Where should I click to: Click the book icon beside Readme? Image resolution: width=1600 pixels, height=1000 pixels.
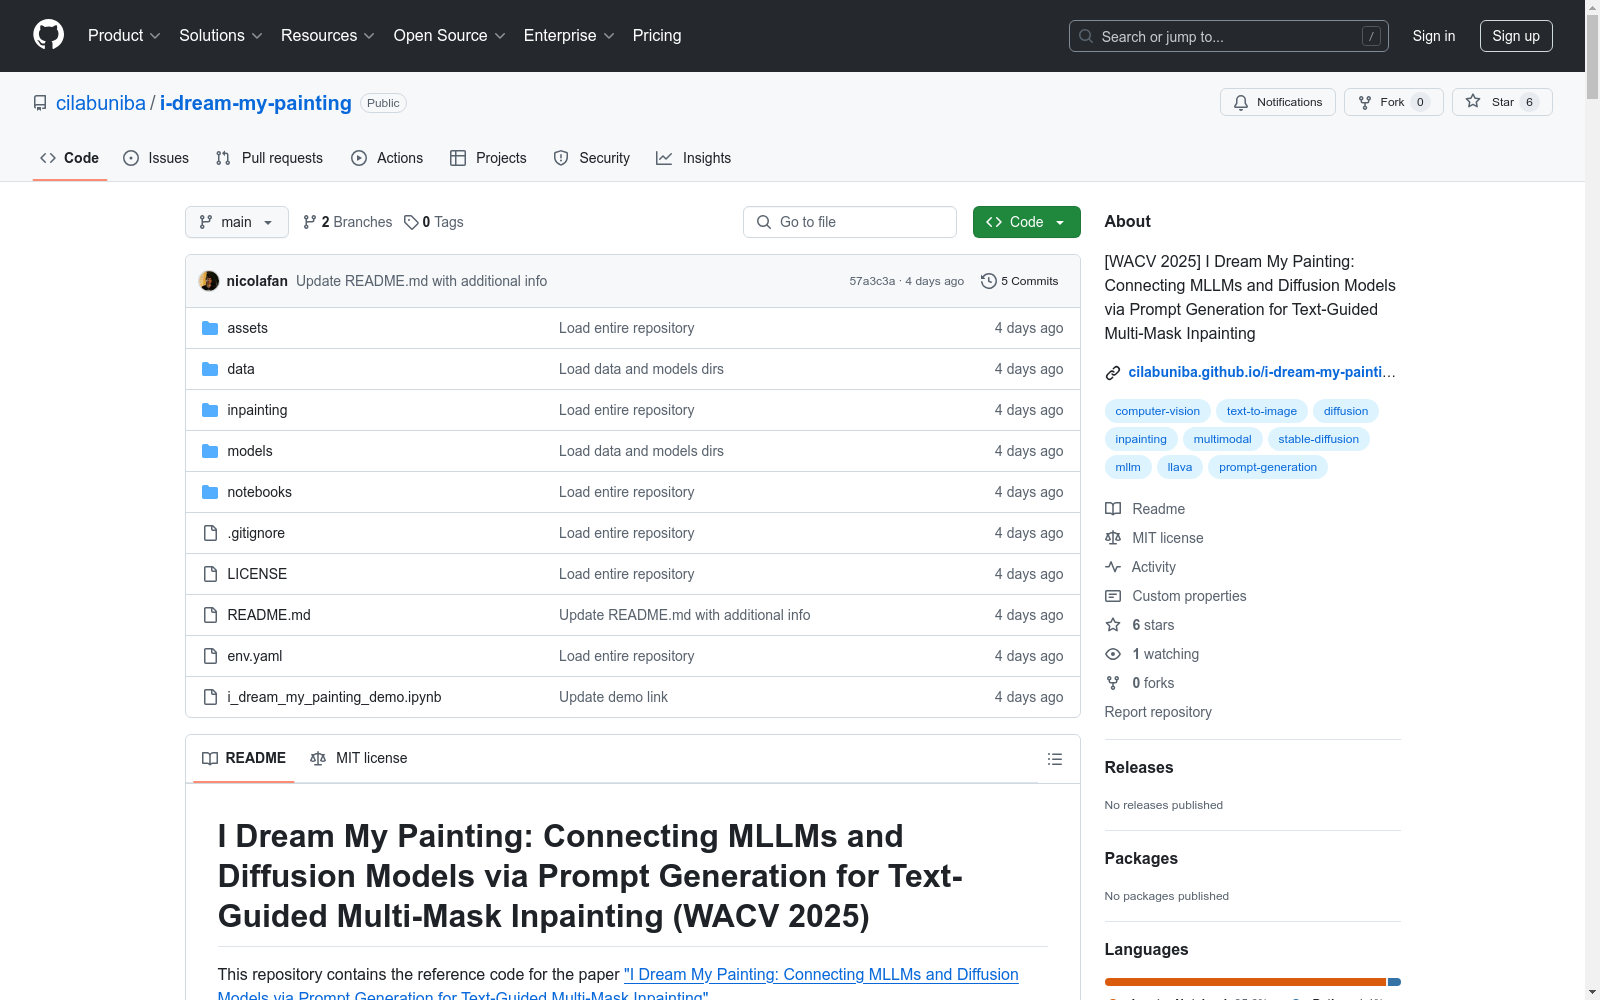1113,509
